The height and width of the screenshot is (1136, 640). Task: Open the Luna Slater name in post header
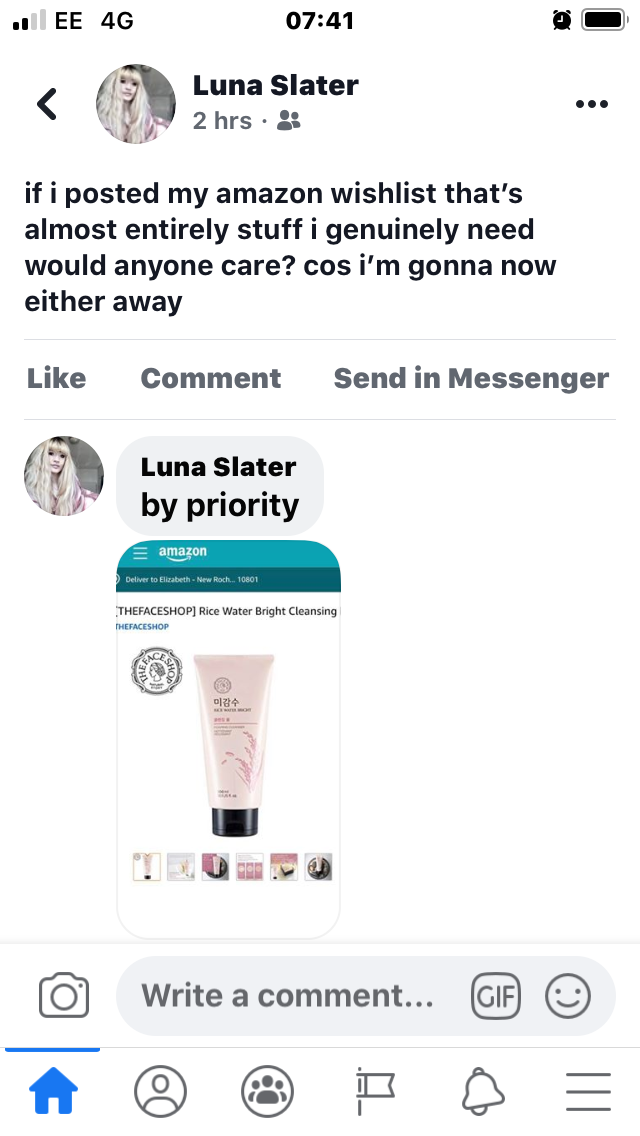click(x=275, y=85)
